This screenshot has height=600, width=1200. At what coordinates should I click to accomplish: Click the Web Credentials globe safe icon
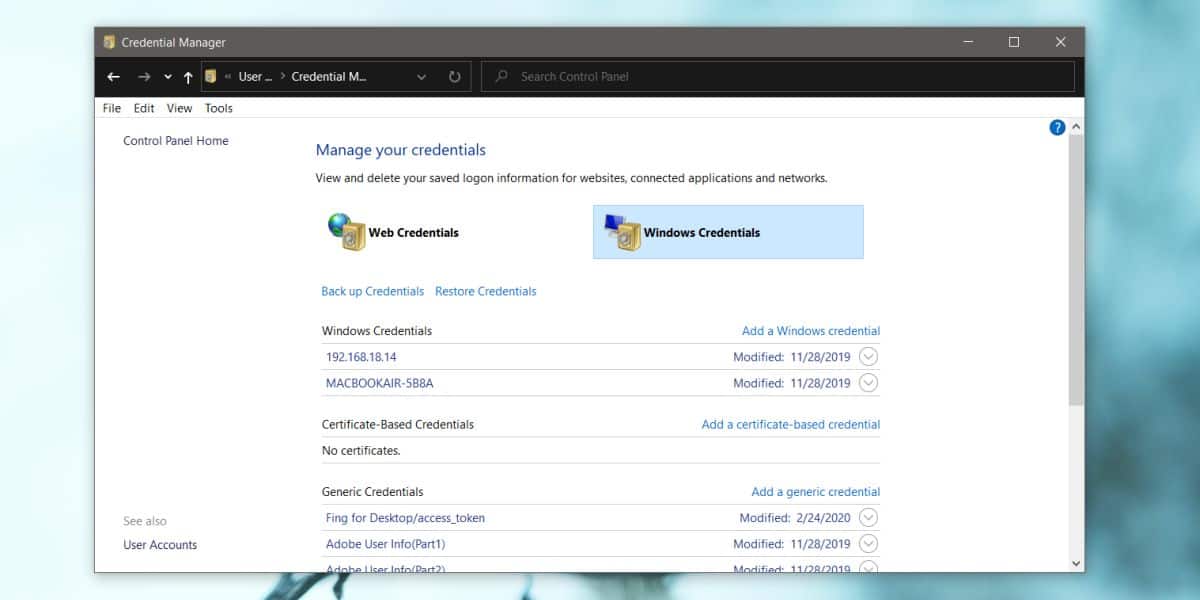(347, 231)
